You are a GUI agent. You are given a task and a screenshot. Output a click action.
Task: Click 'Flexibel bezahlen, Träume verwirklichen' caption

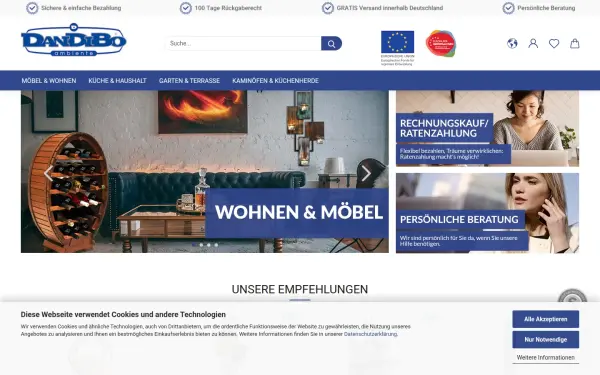(452, 154)
